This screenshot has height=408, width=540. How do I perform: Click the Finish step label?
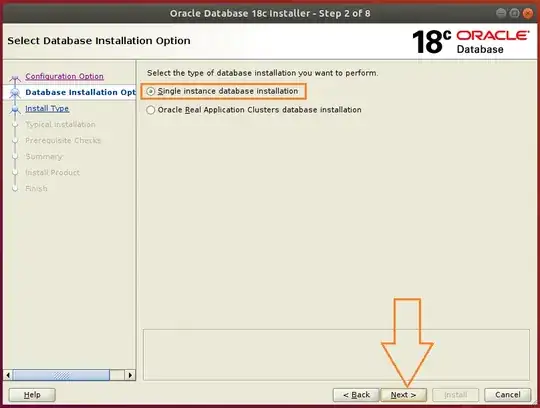pyautogui.click(x=36, y=189)
